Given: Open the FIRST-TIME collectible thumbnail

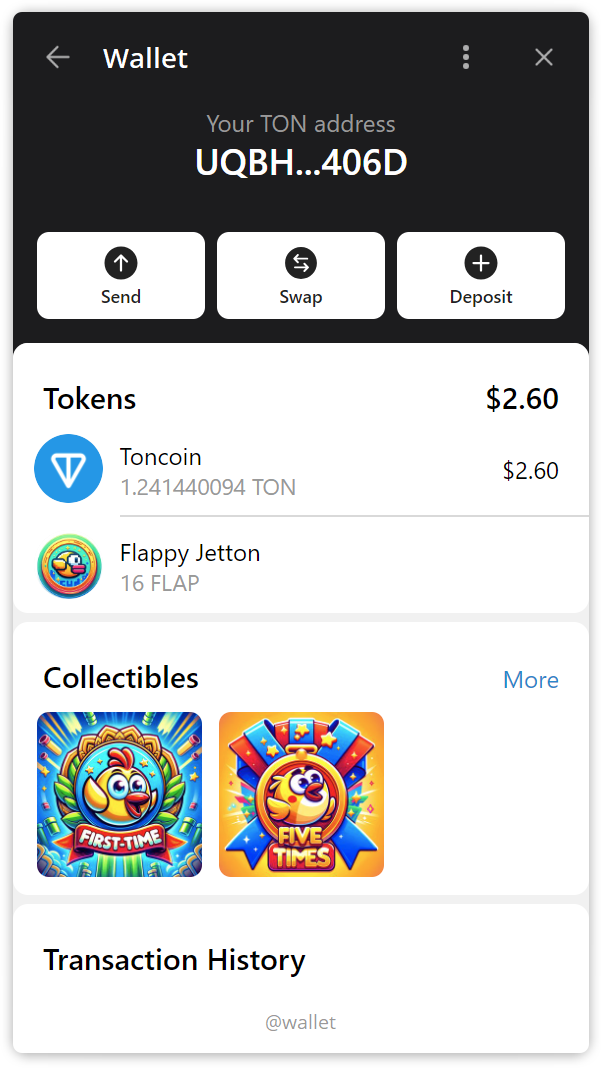Looking at the screenshot, I should click(119, 794).
